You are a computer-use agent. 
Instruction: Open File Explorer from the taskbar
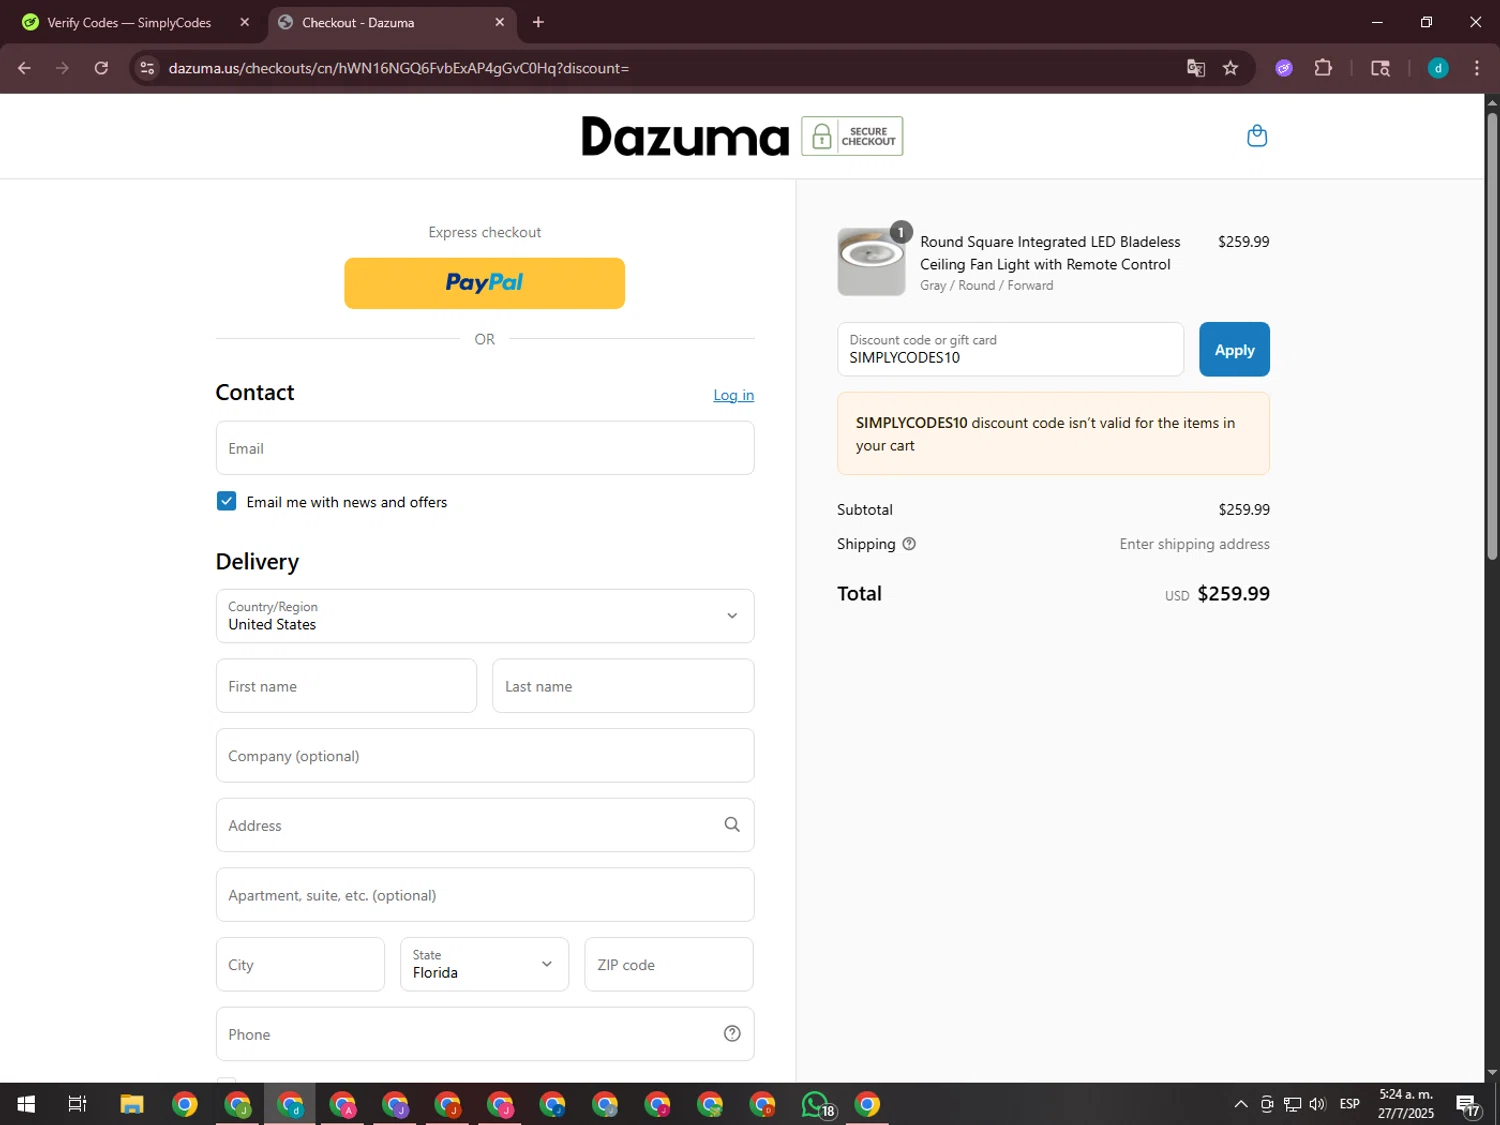132,1104
